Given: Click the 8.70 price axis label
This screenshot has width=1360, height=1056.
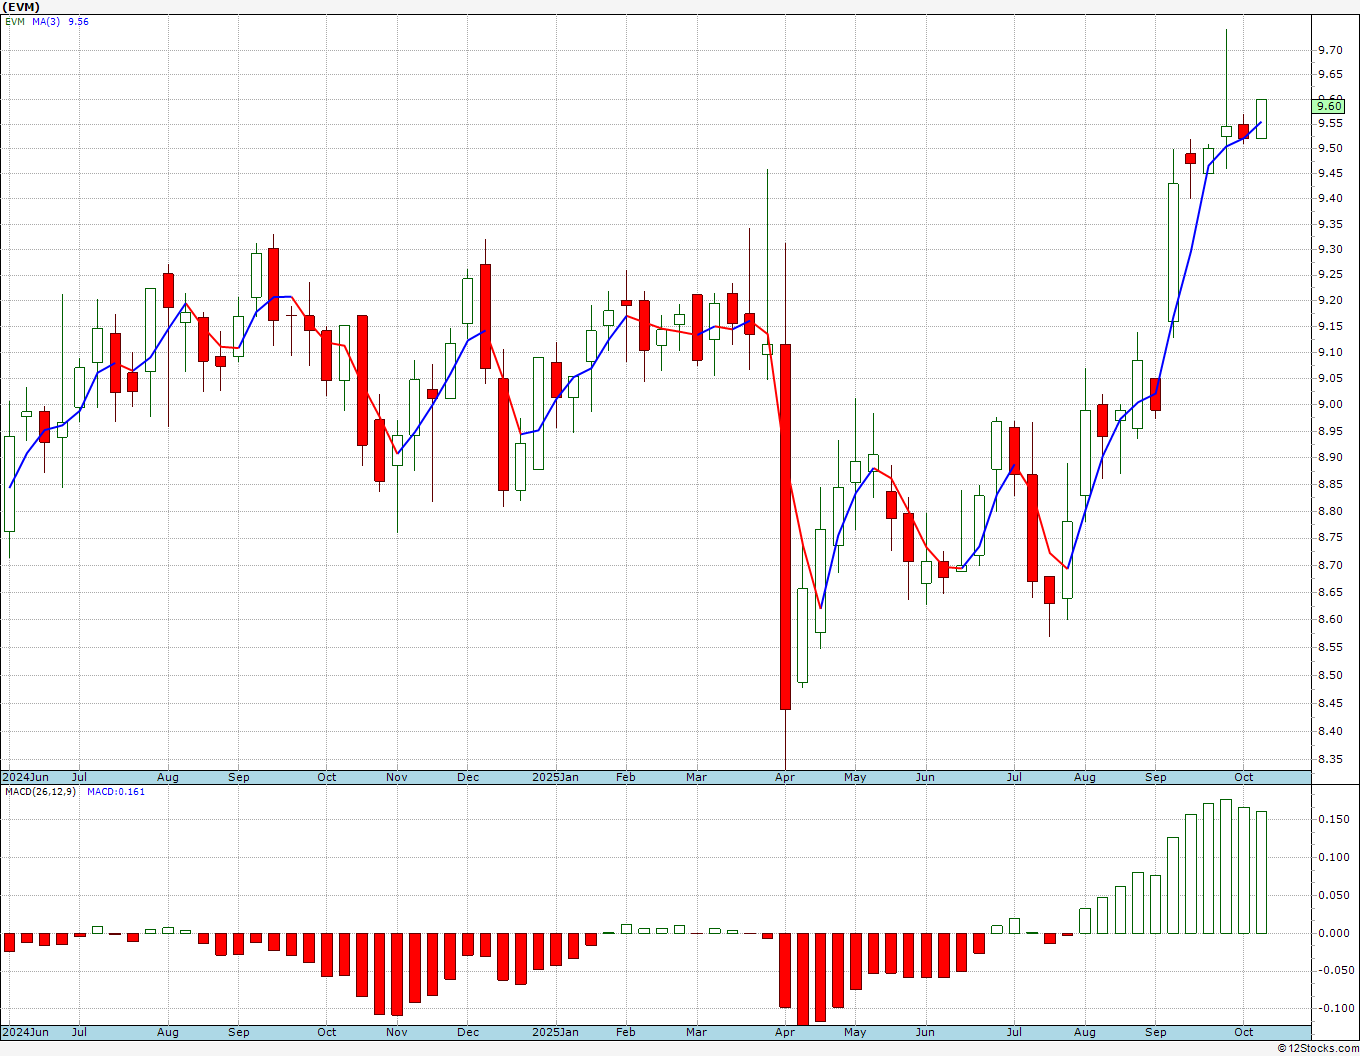Looking at the screenshot, I should click(1330, 566).
